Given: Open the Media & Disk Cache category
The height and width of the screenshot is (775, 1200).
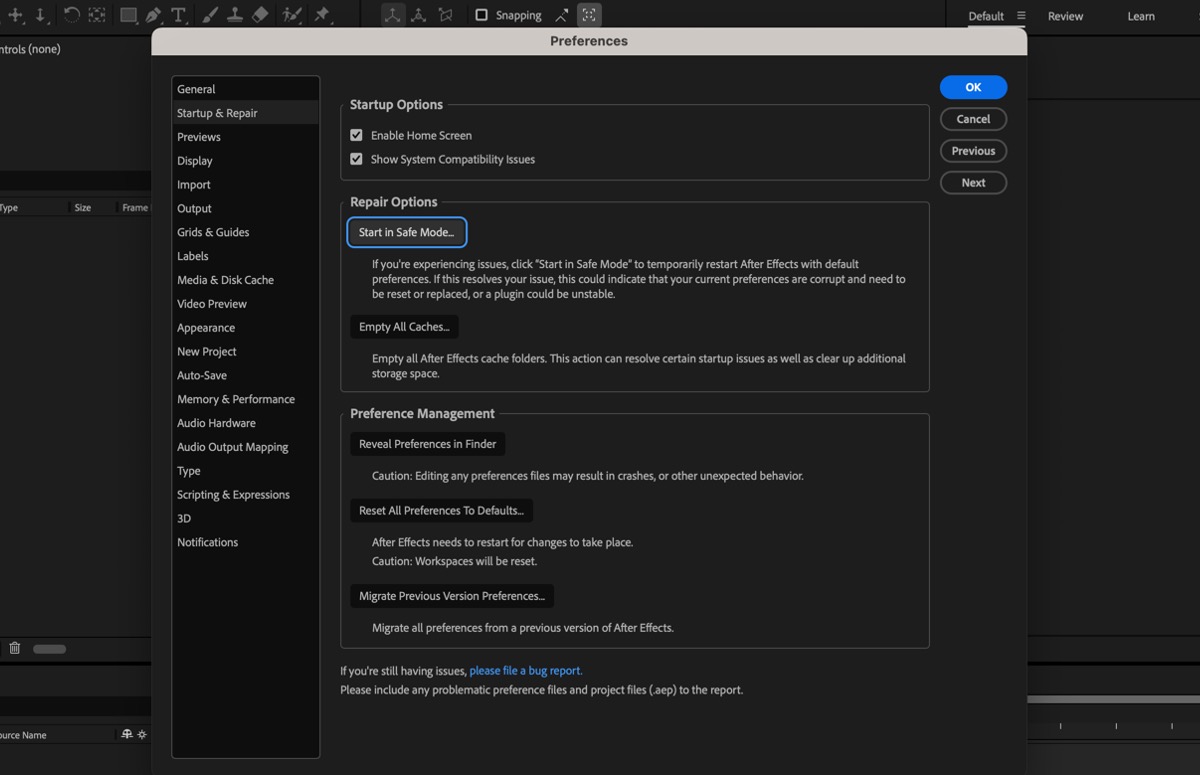Looking at the screenshot, I should [x=225, y=280].
